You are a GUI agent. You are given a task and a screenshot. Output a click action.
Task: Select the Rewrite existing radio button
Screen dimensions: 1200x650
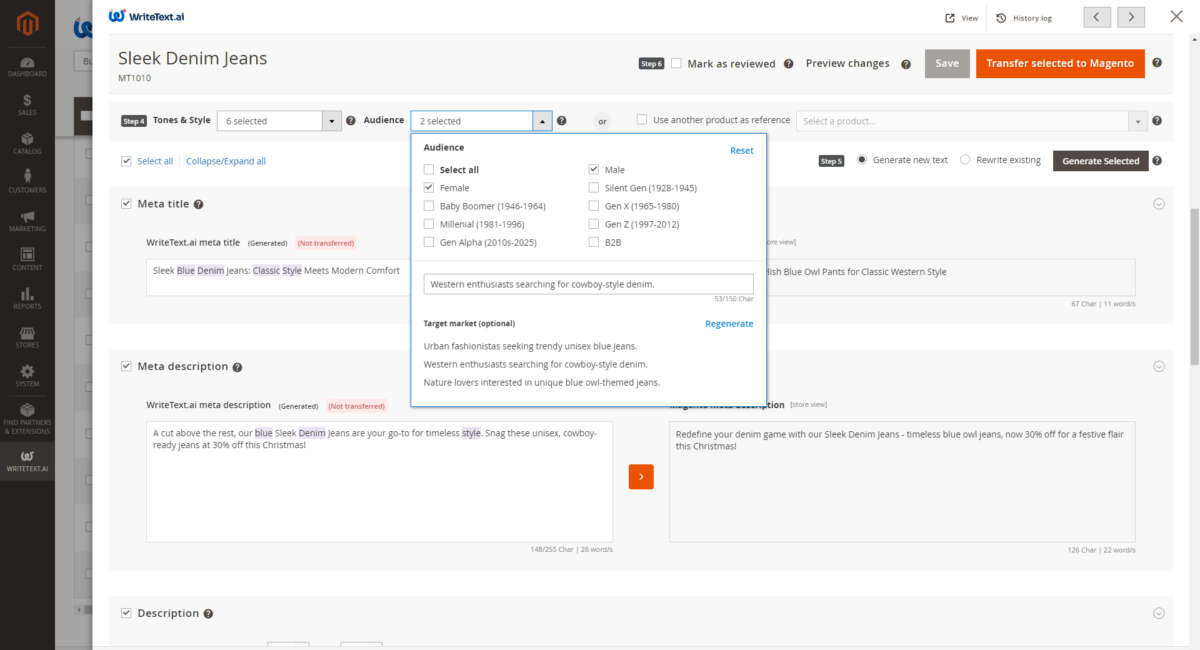[965, 160]
